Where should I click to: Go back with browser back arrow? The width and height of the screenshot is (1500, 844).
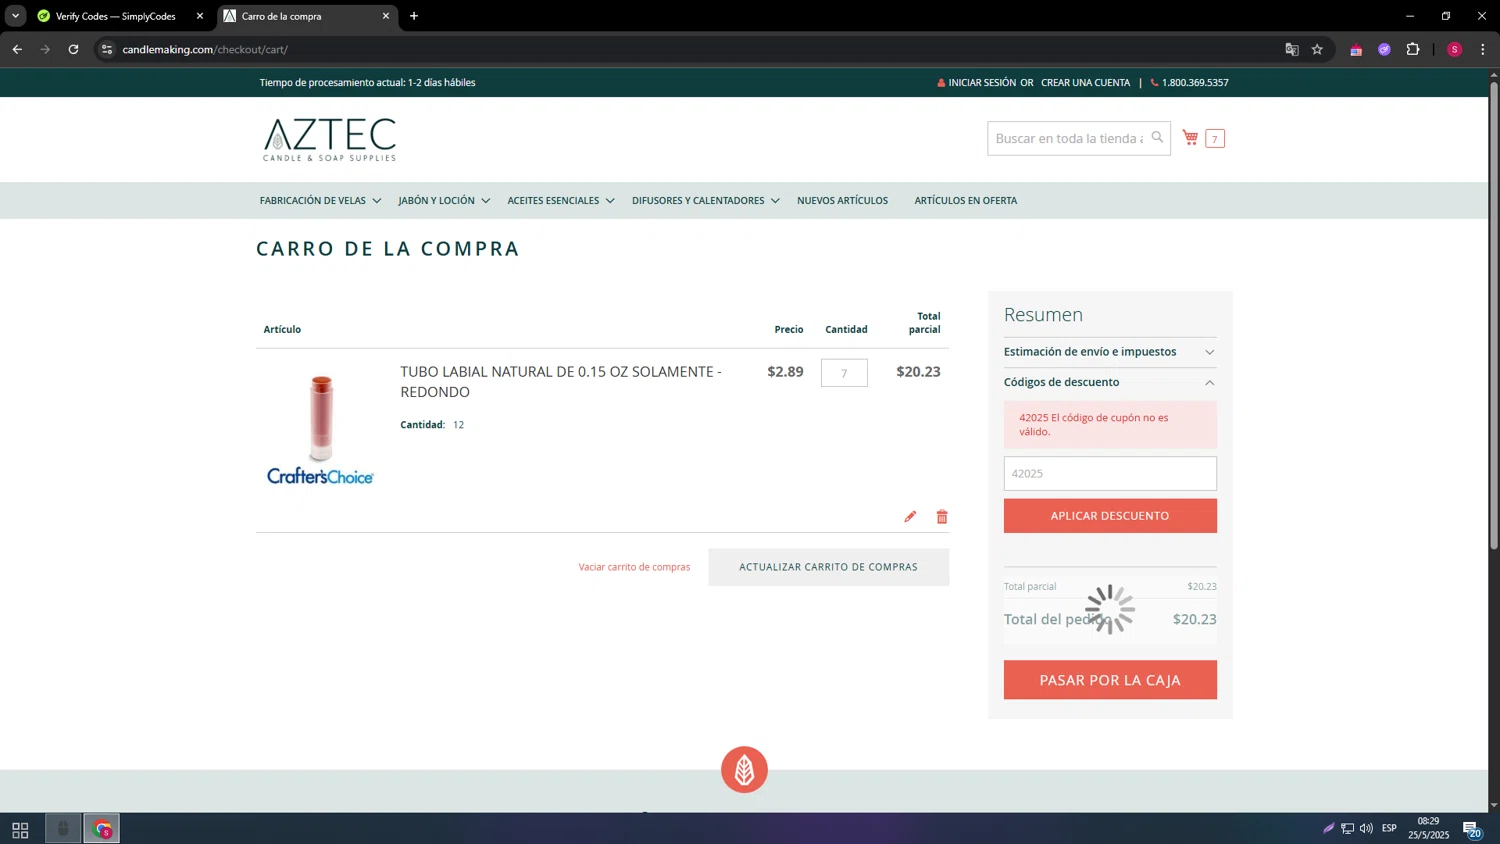click(17, 49)
